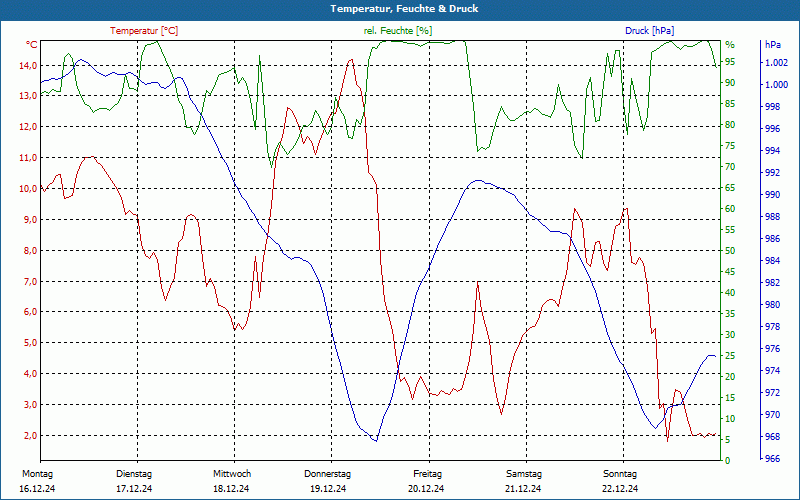
Task: Click the '3,0' temperature axis value
Action: click(x=30, y=405)
